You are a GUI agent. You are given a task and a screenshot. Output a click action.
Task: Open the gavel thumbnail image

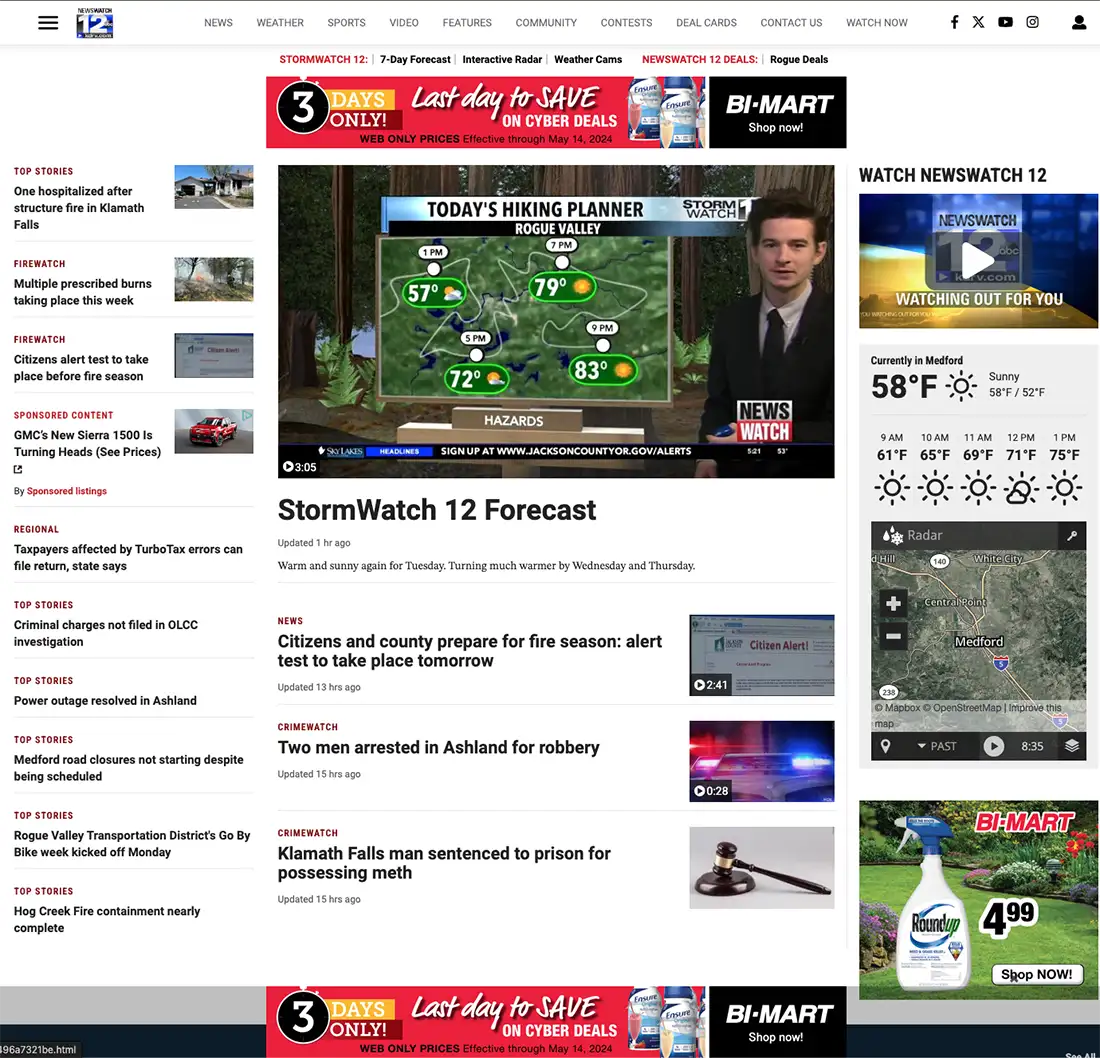coord(762,868)
